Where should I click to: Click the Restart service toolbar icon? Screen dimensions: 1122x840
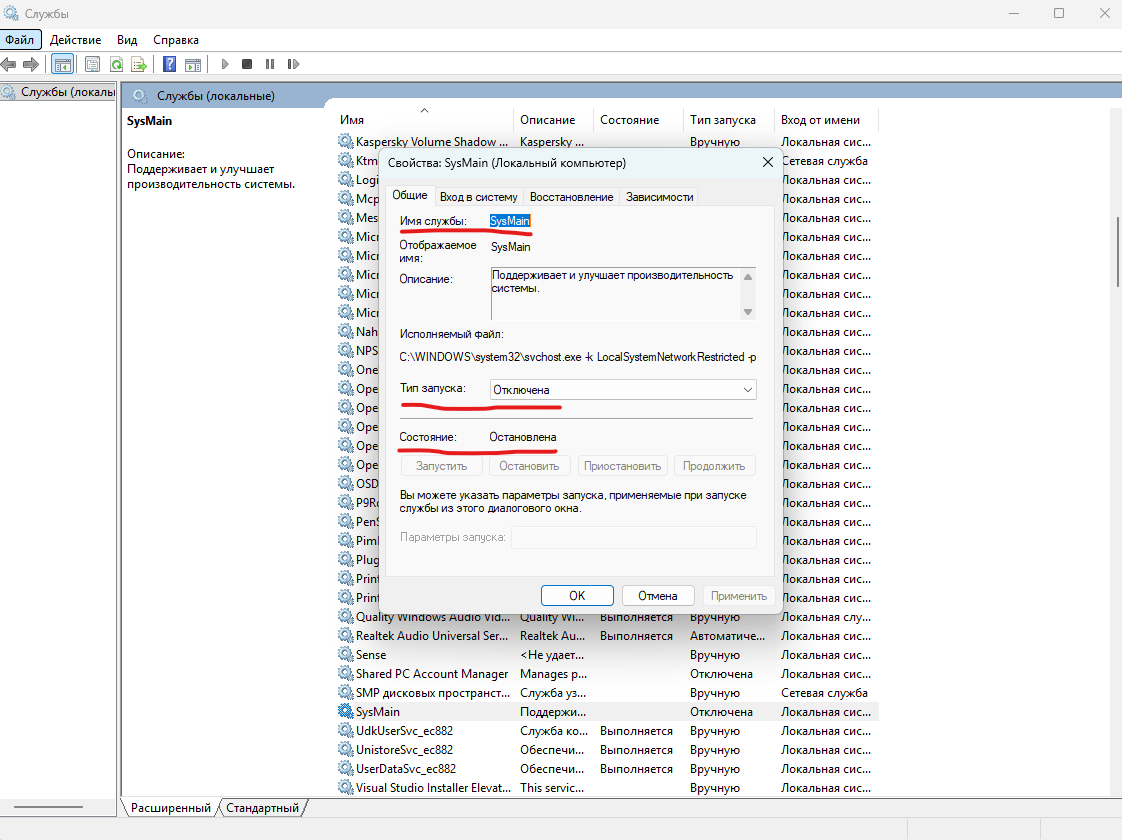point(293,64)
